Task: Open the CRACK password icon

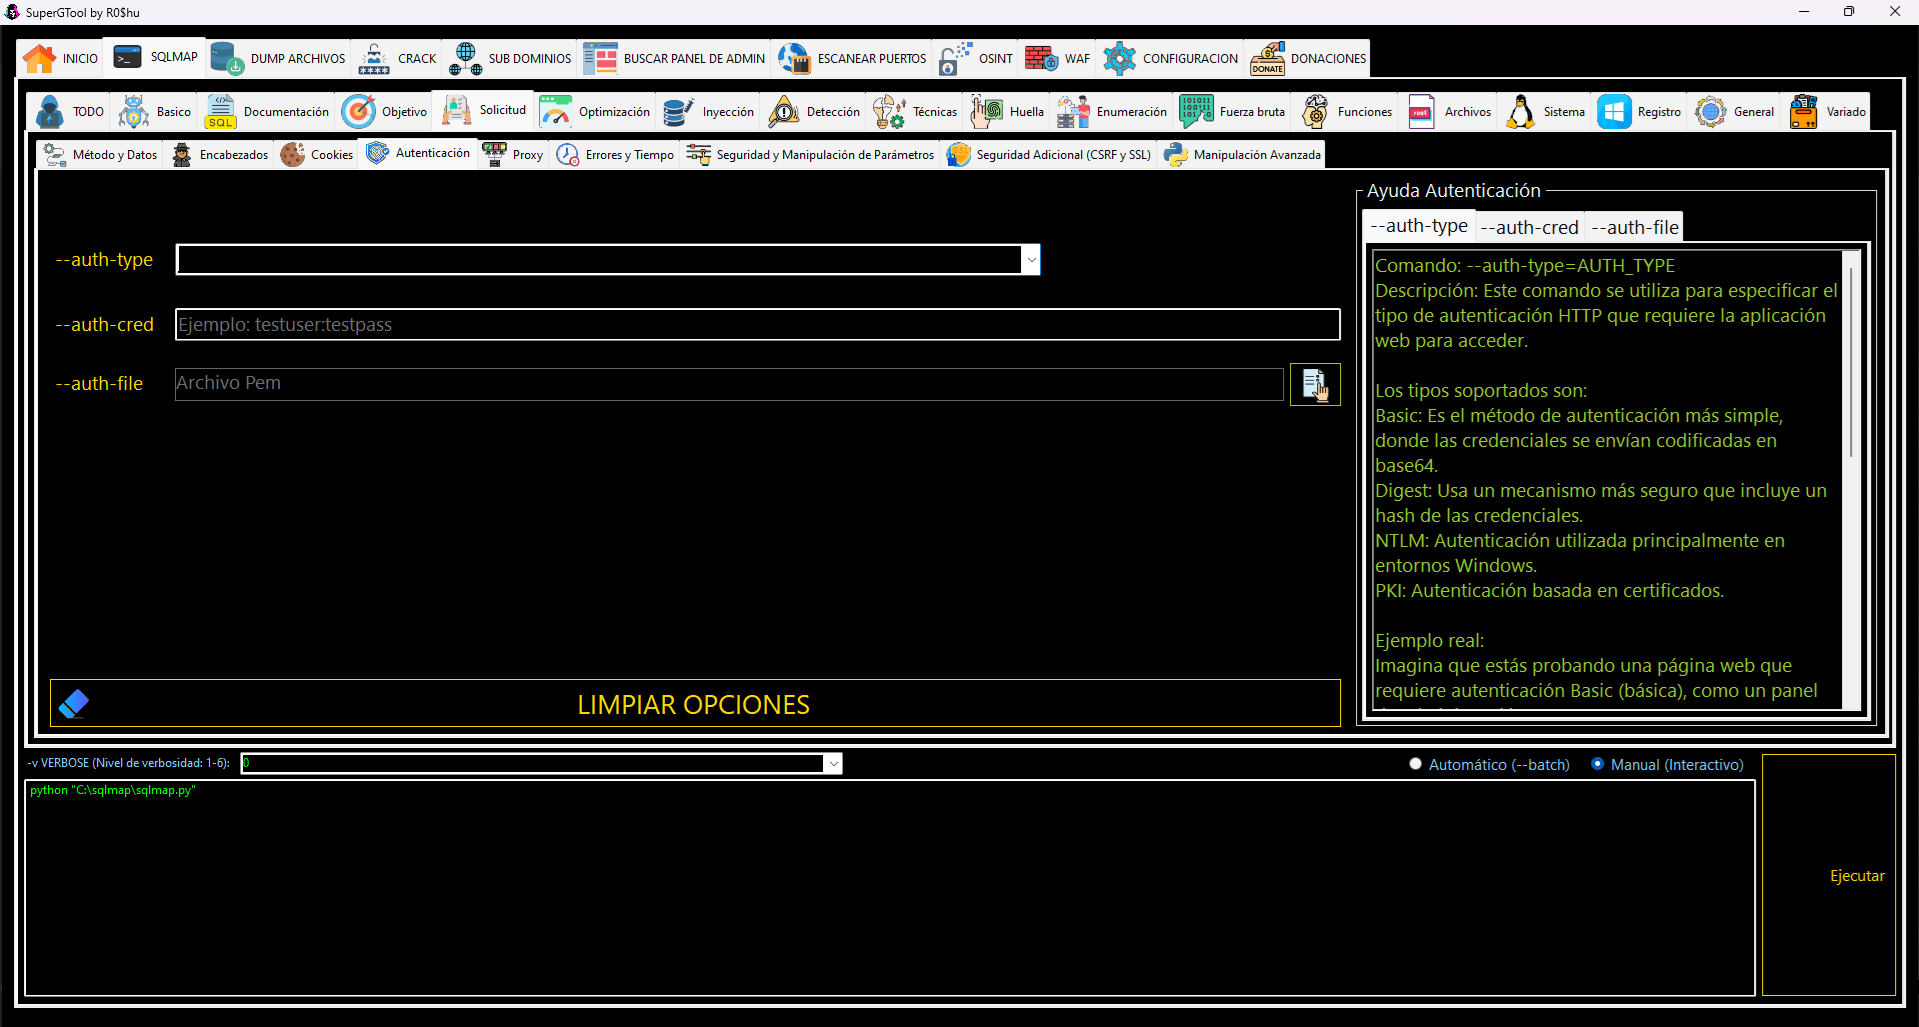Action: (374, 59)
